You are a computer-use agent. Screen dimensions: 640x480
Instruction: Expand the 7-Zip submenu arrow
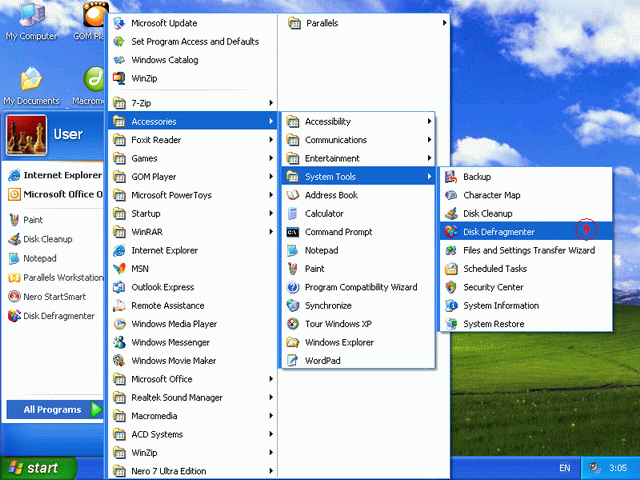pyautogui.click(x=271, y=103)
